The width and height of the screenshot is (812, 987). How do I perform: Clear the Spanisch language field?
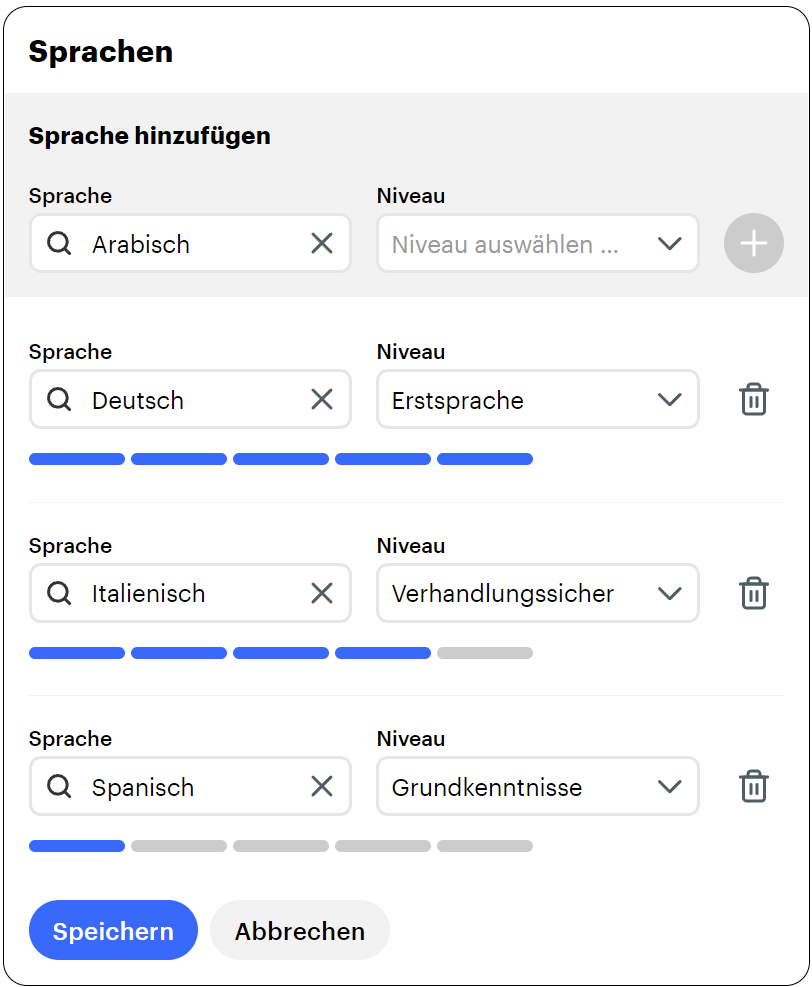(321, 787)
